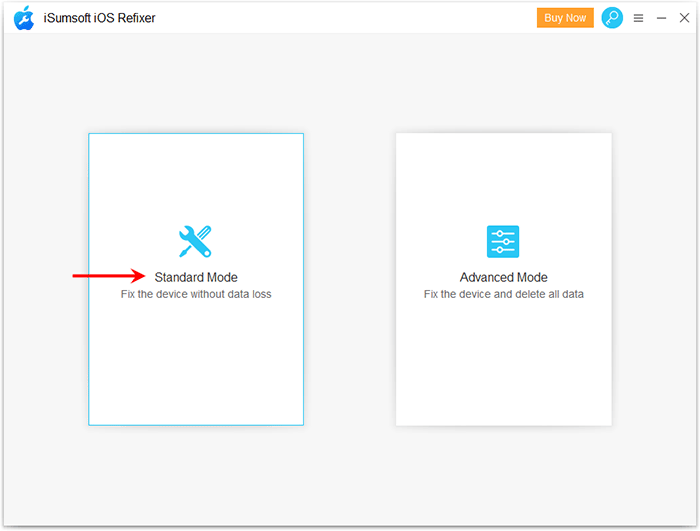Choose the Standard Mode label

(x=196, y=277)
